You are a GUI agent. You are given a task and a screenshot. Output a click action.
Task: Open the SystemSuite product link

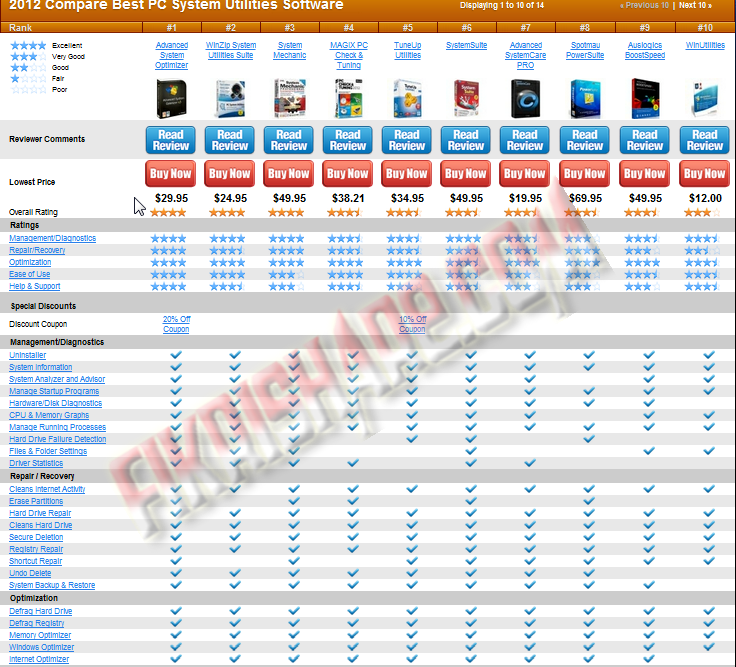(466, 46)
